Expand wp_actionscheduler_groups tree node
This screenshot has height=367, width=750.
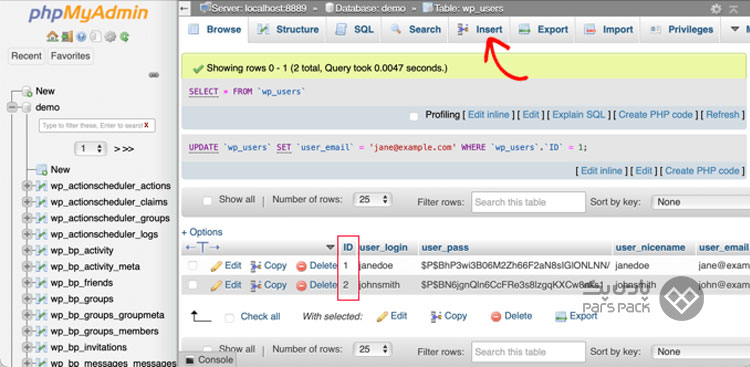point(27,218)
